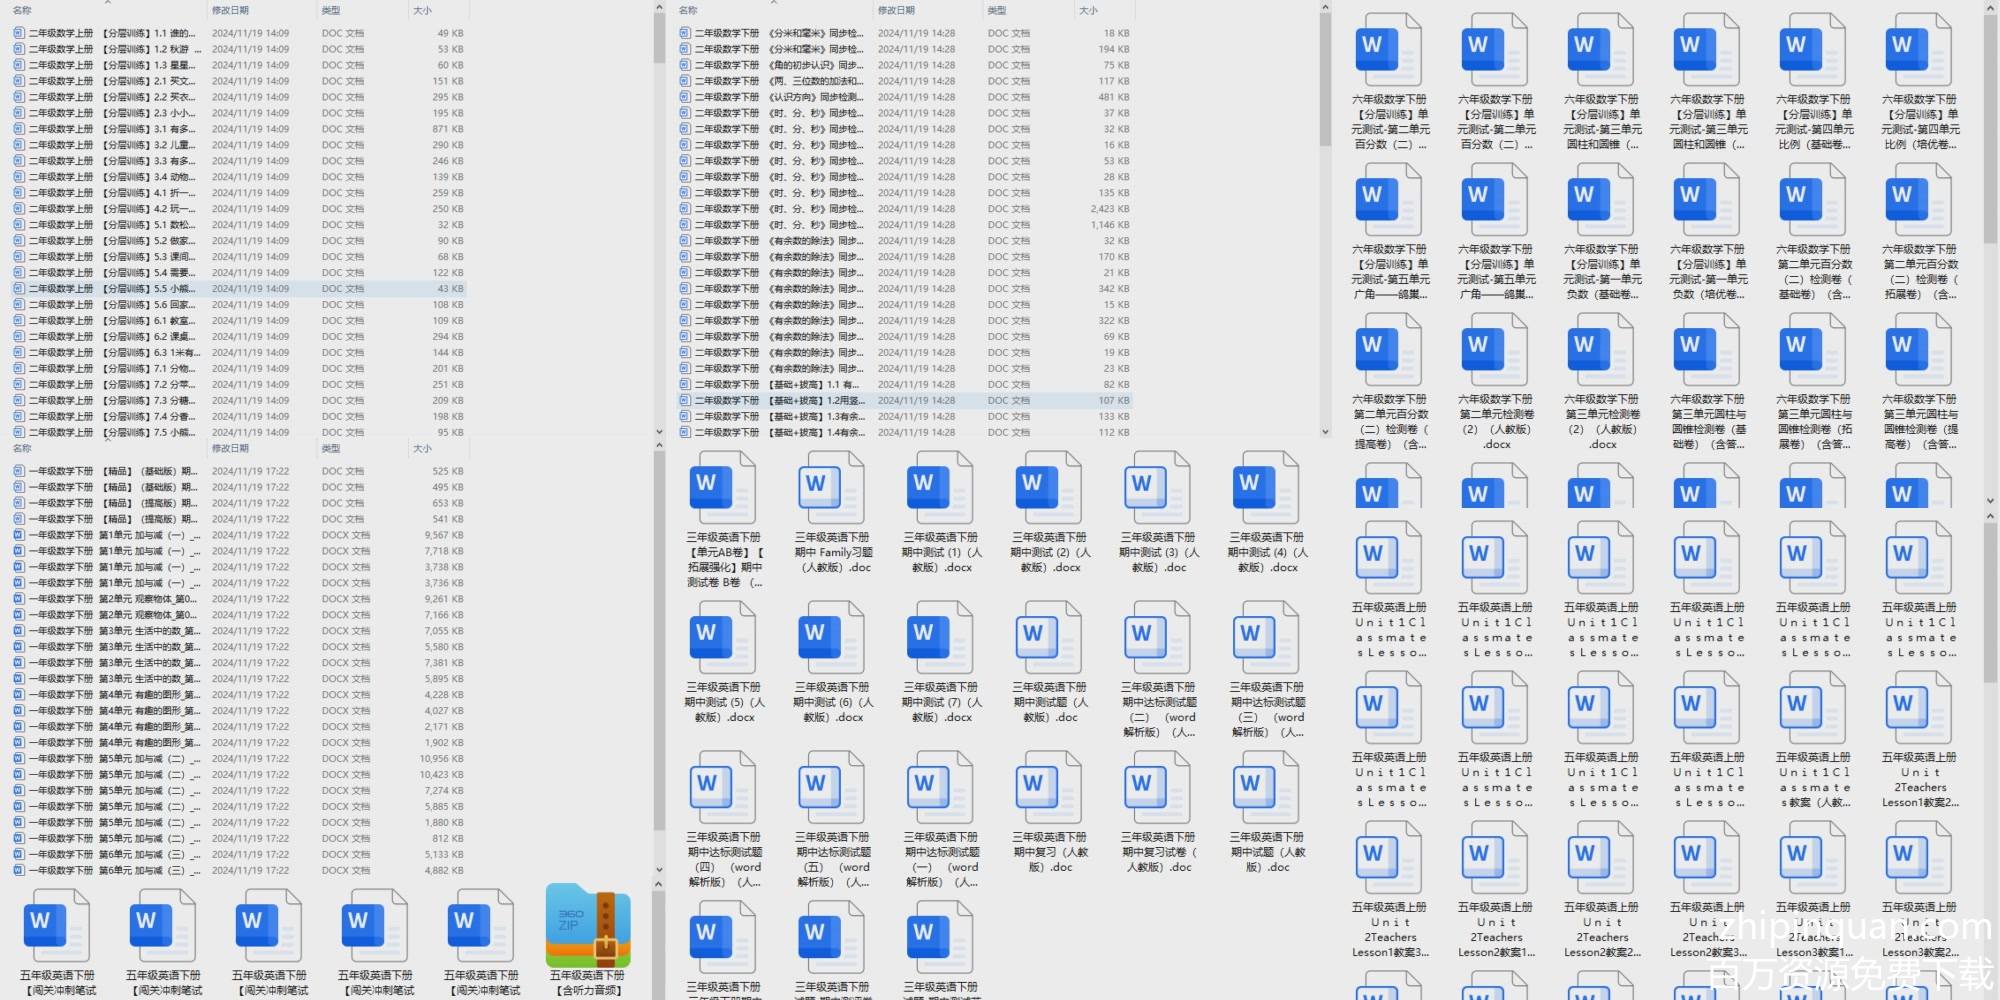Click 大小 column header in lower-left list

422,449
